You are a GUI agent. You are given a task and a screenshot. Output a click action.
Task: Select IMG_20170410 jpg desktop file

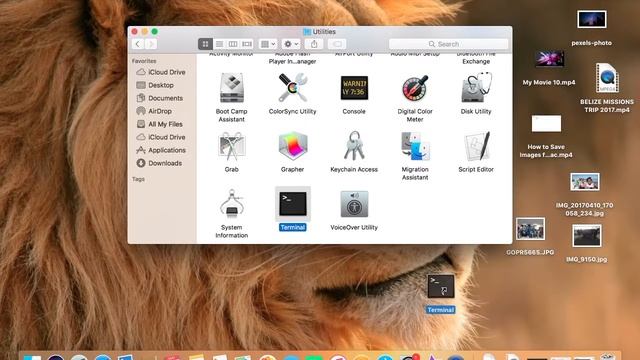[584, 182]
